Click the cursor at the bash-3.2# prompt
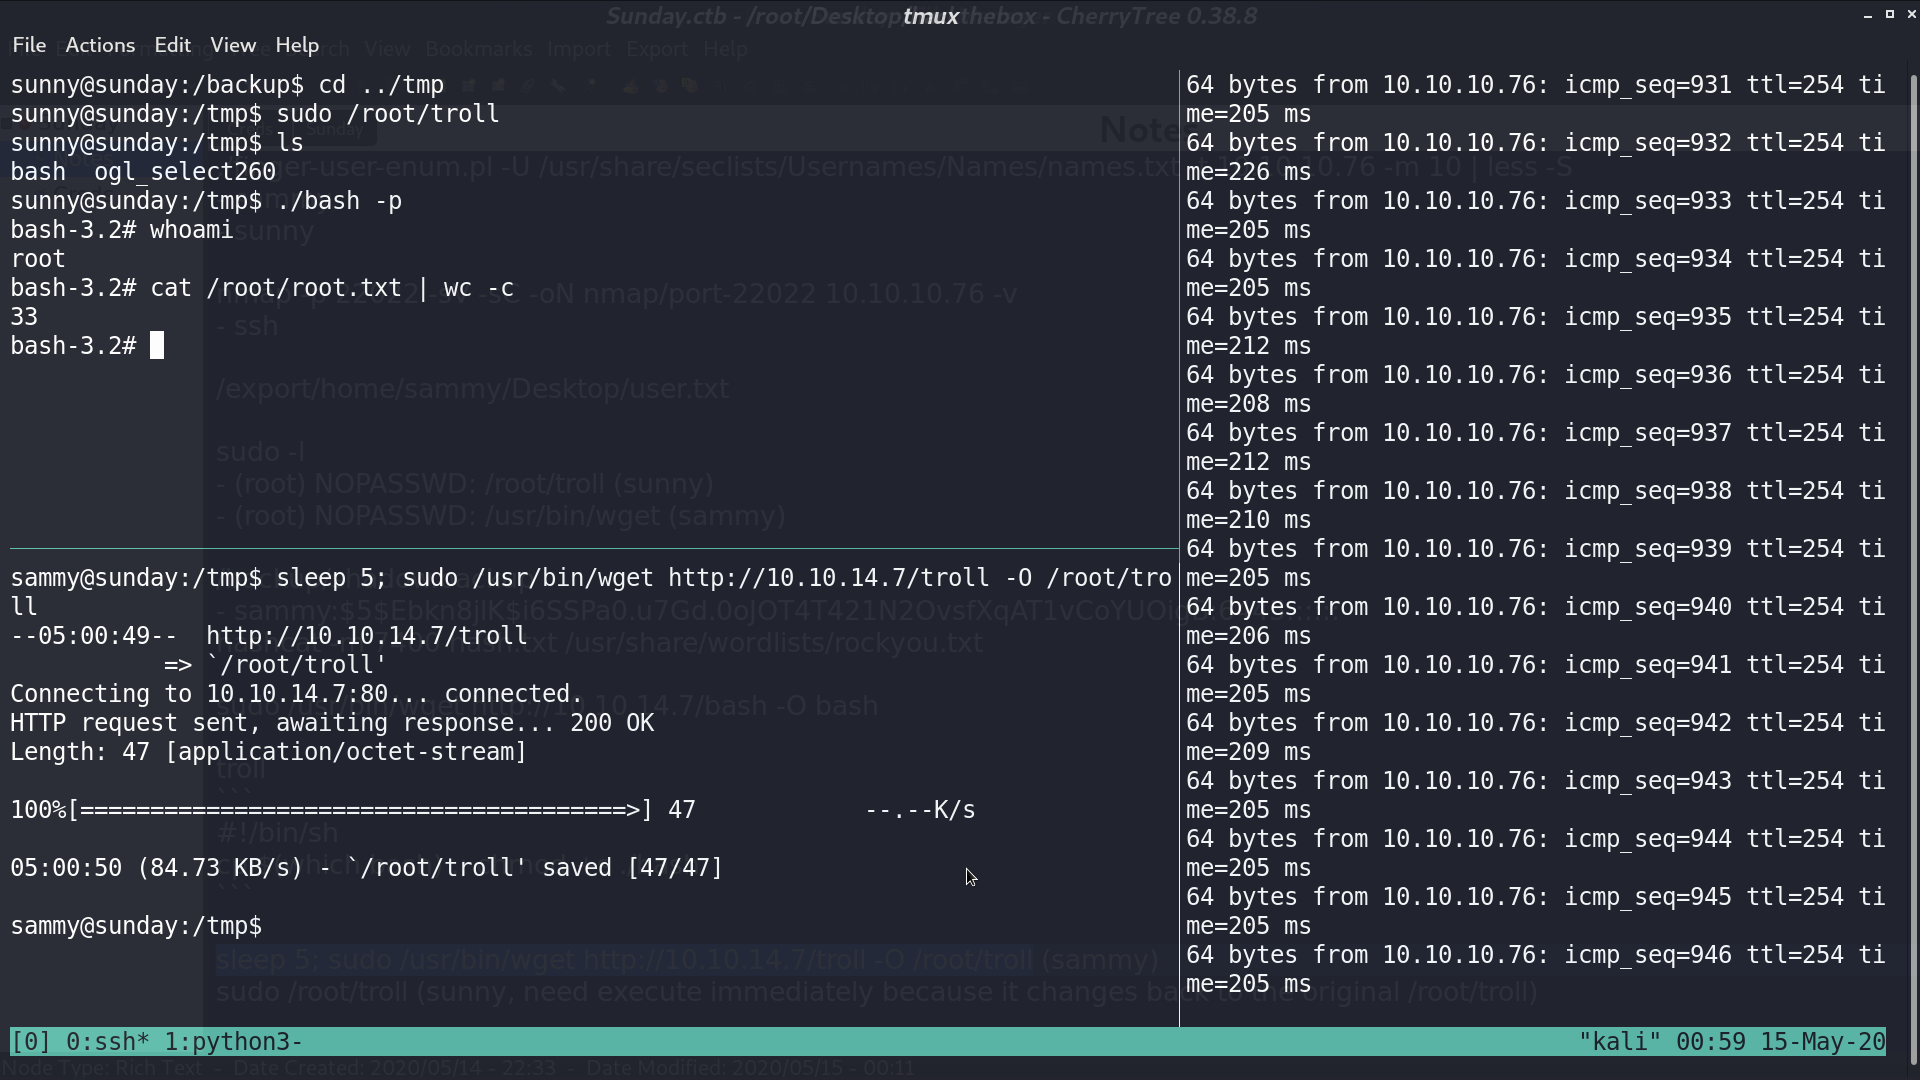This screenshot has width=1920, height=1080. click(x=157, y=346)
